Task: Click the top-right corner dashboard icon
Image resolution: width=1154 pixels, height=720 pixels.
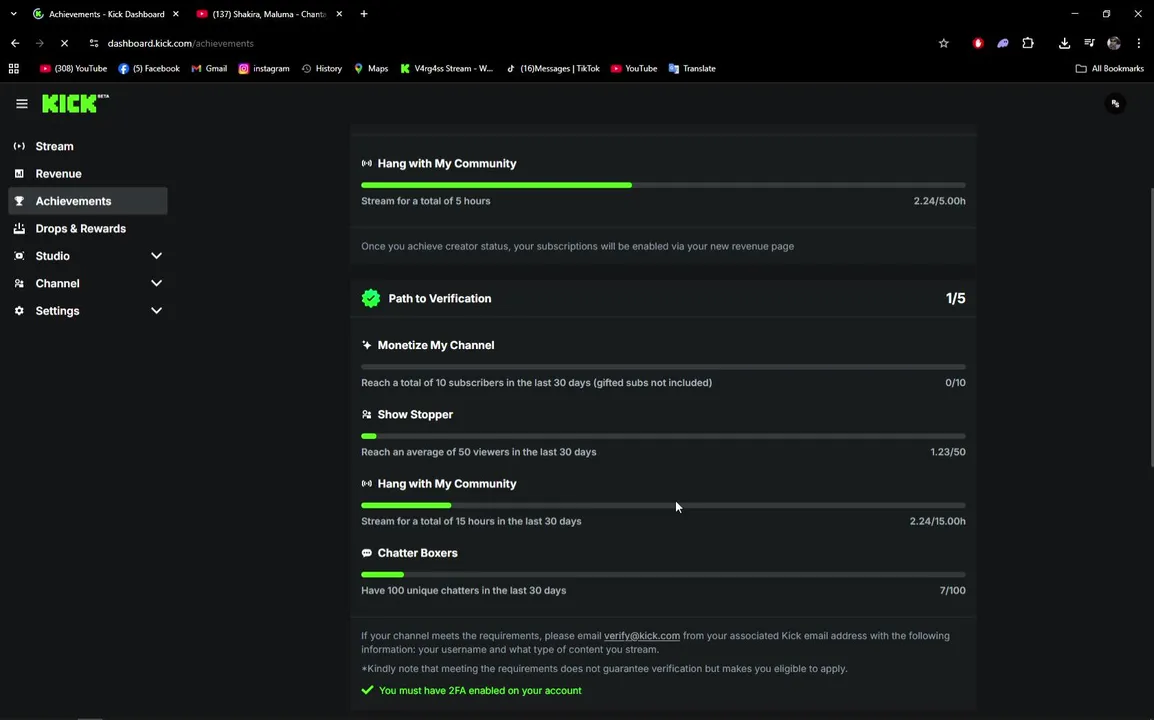Action: coord(1115,104)
